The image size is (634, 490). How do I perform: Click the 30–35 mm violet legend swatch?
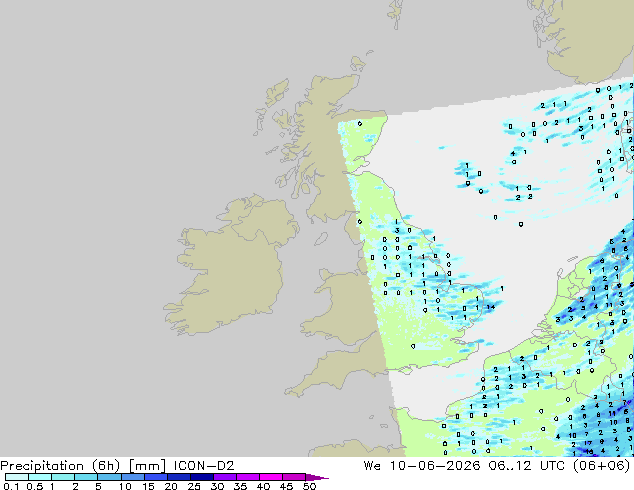(x=224, y=477)
